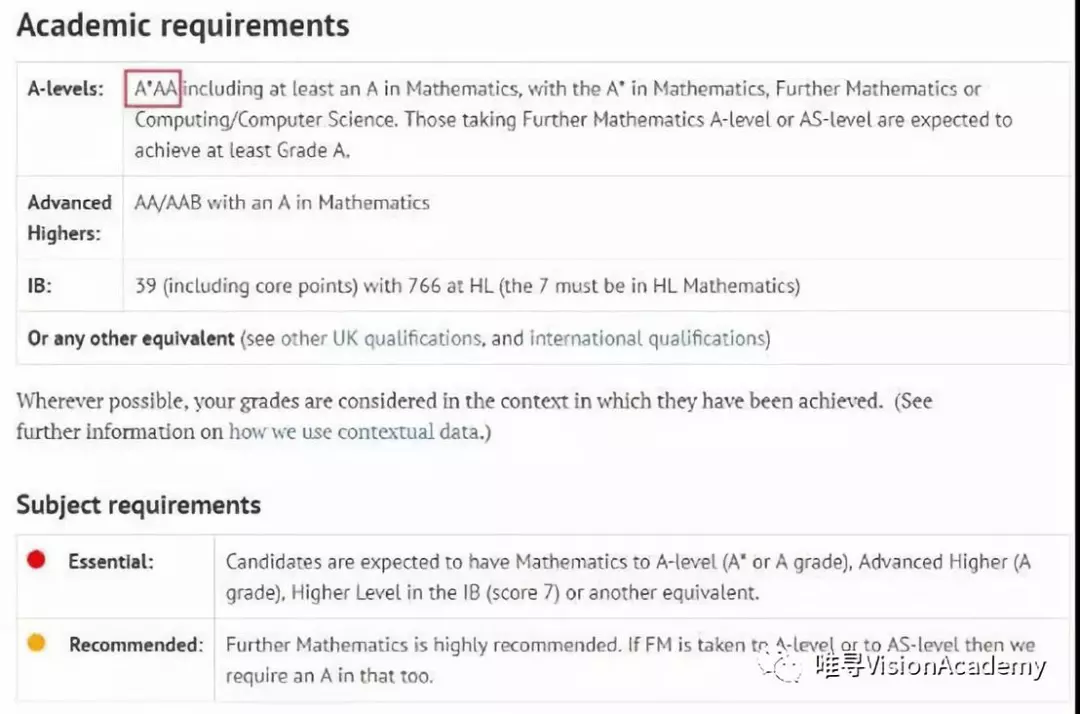Screen dimensions: 1080x714
Task: Click the highlighted A*AA grade box
Action: point(153,88)
